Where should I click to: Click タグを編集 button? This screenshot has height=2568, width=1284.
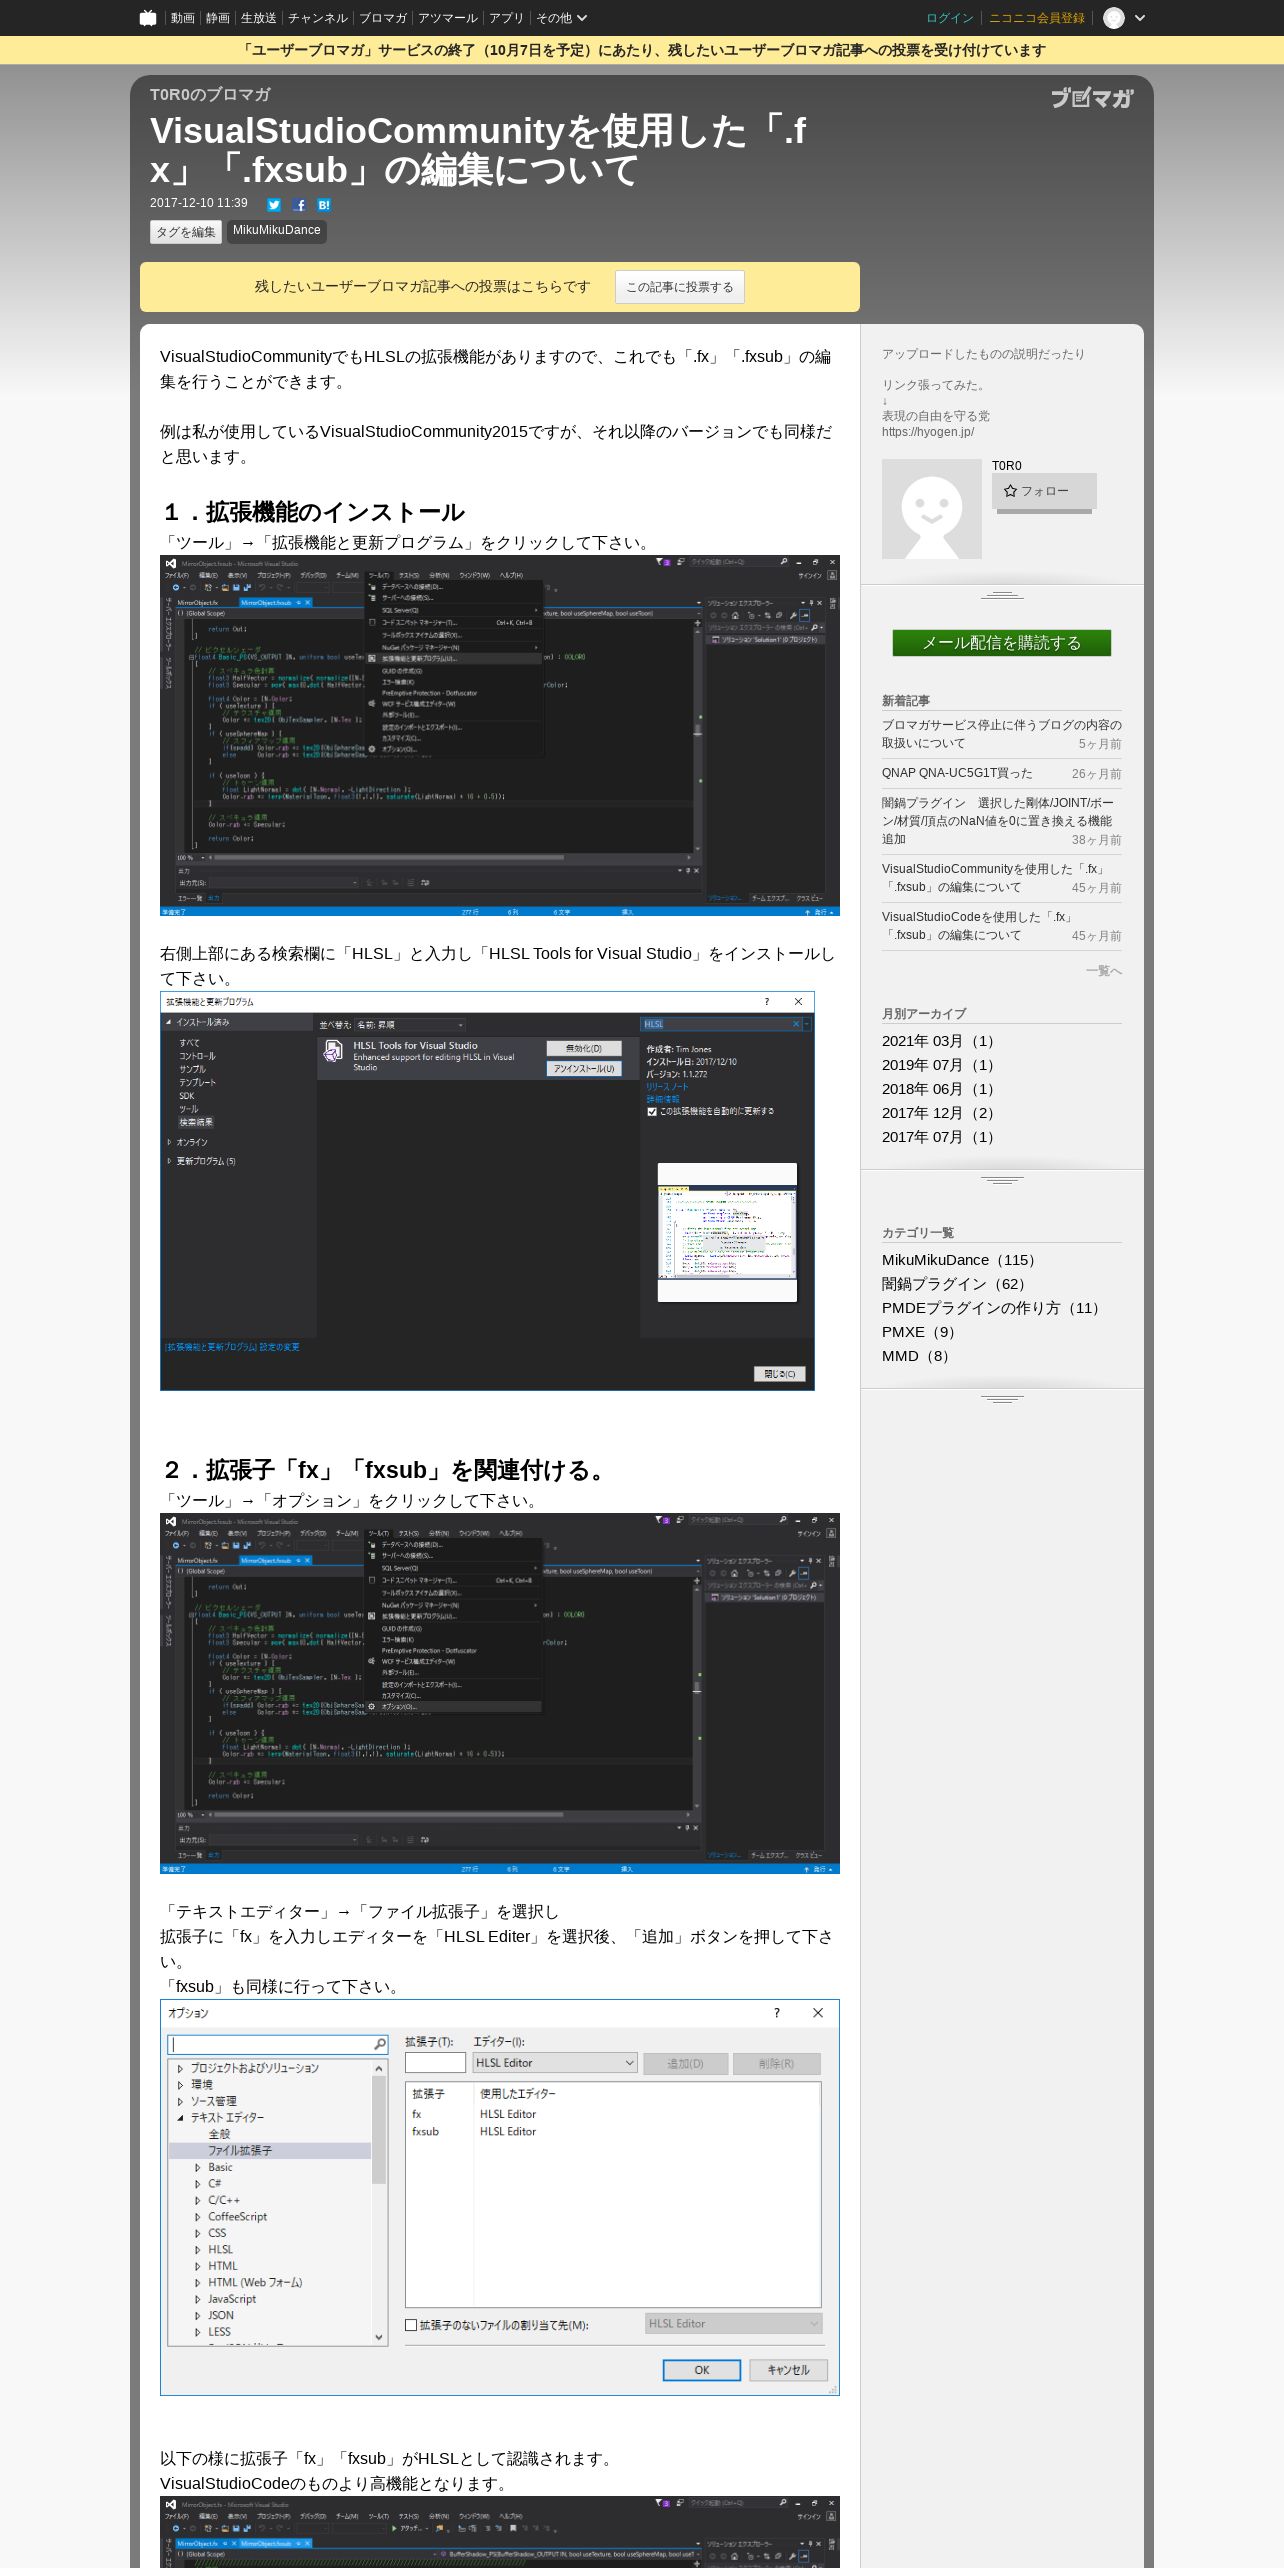pos(186,232)
